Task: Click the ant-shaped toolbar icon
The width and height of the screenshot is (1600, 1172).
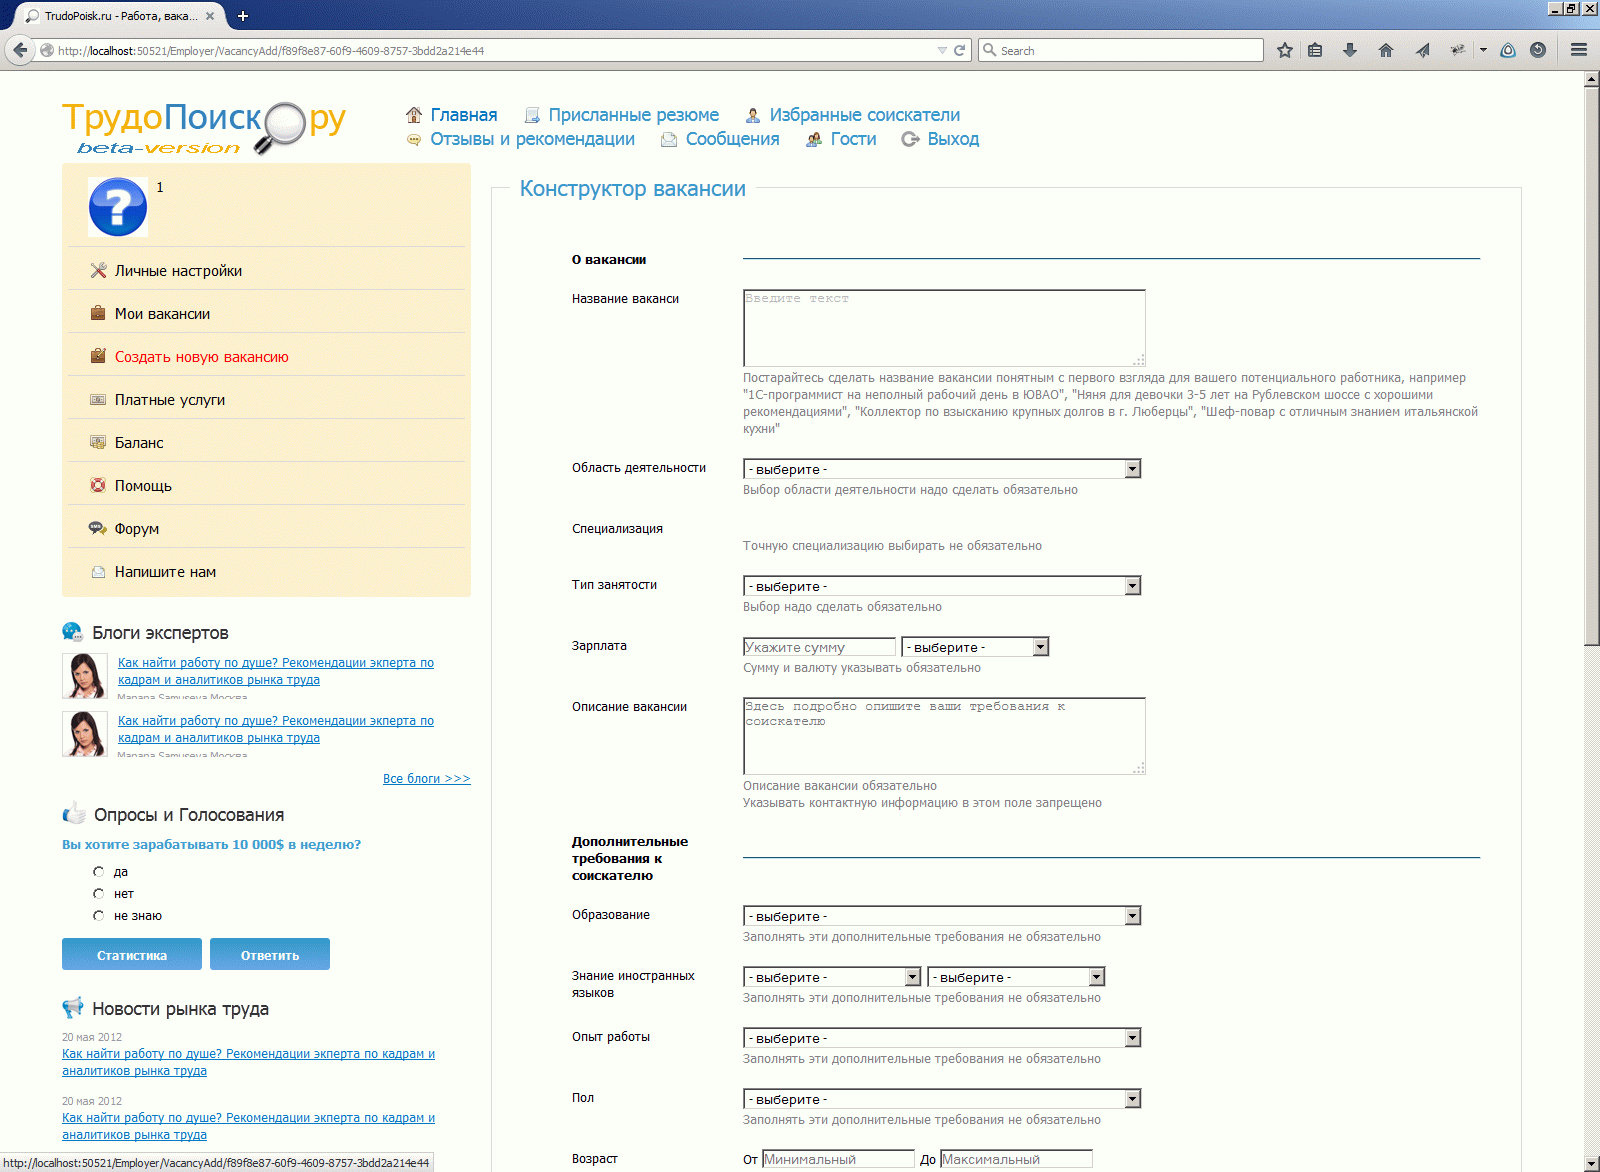Action: pos(1458,50)
